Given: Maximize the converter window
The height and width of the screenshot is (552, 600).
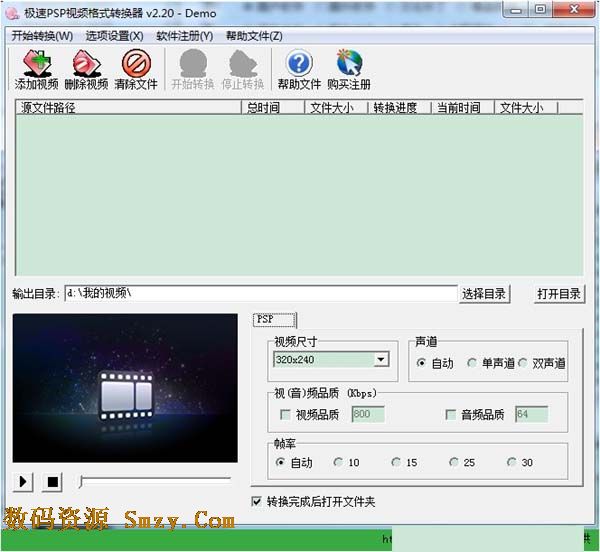Looking at the screenshot, I should (x=540, y=10).
